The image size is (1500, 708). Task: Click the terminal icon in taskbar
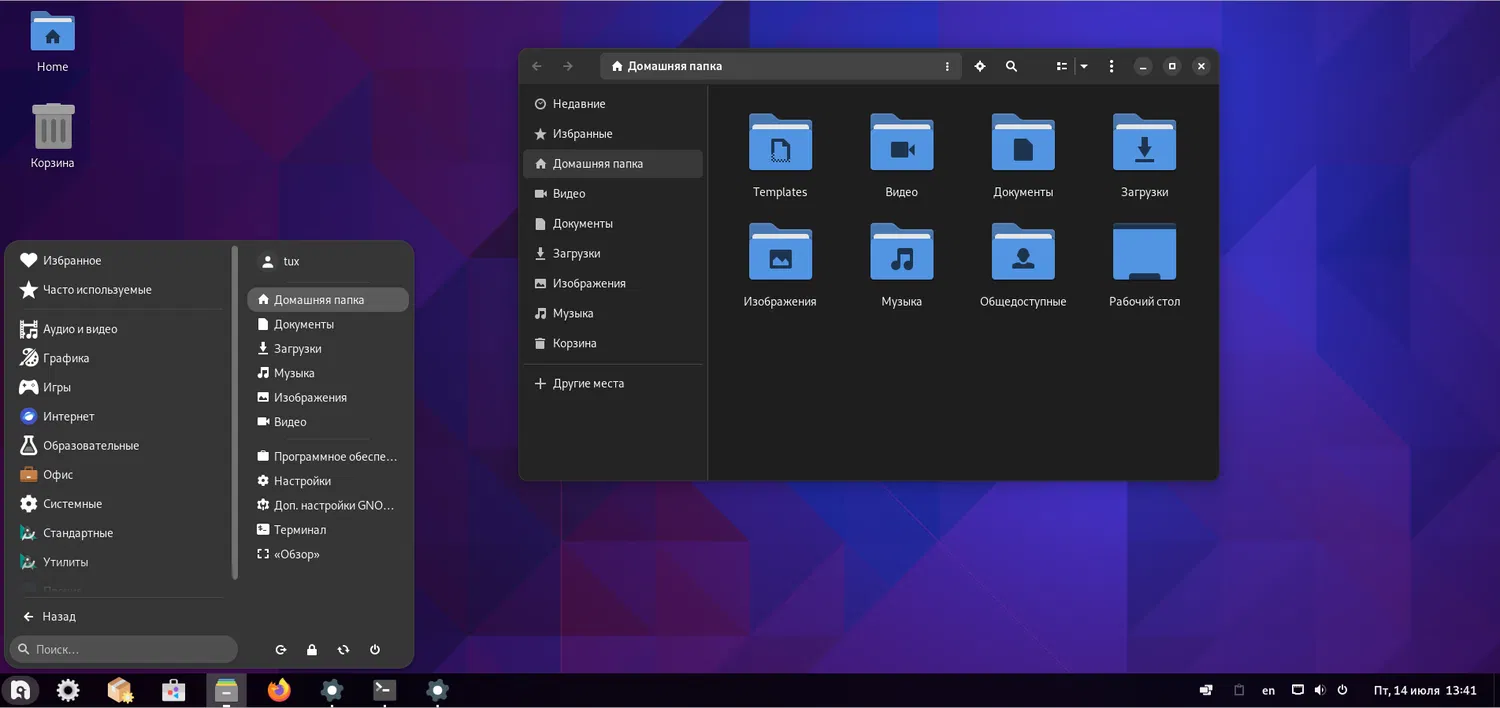[x=384, y=690]
